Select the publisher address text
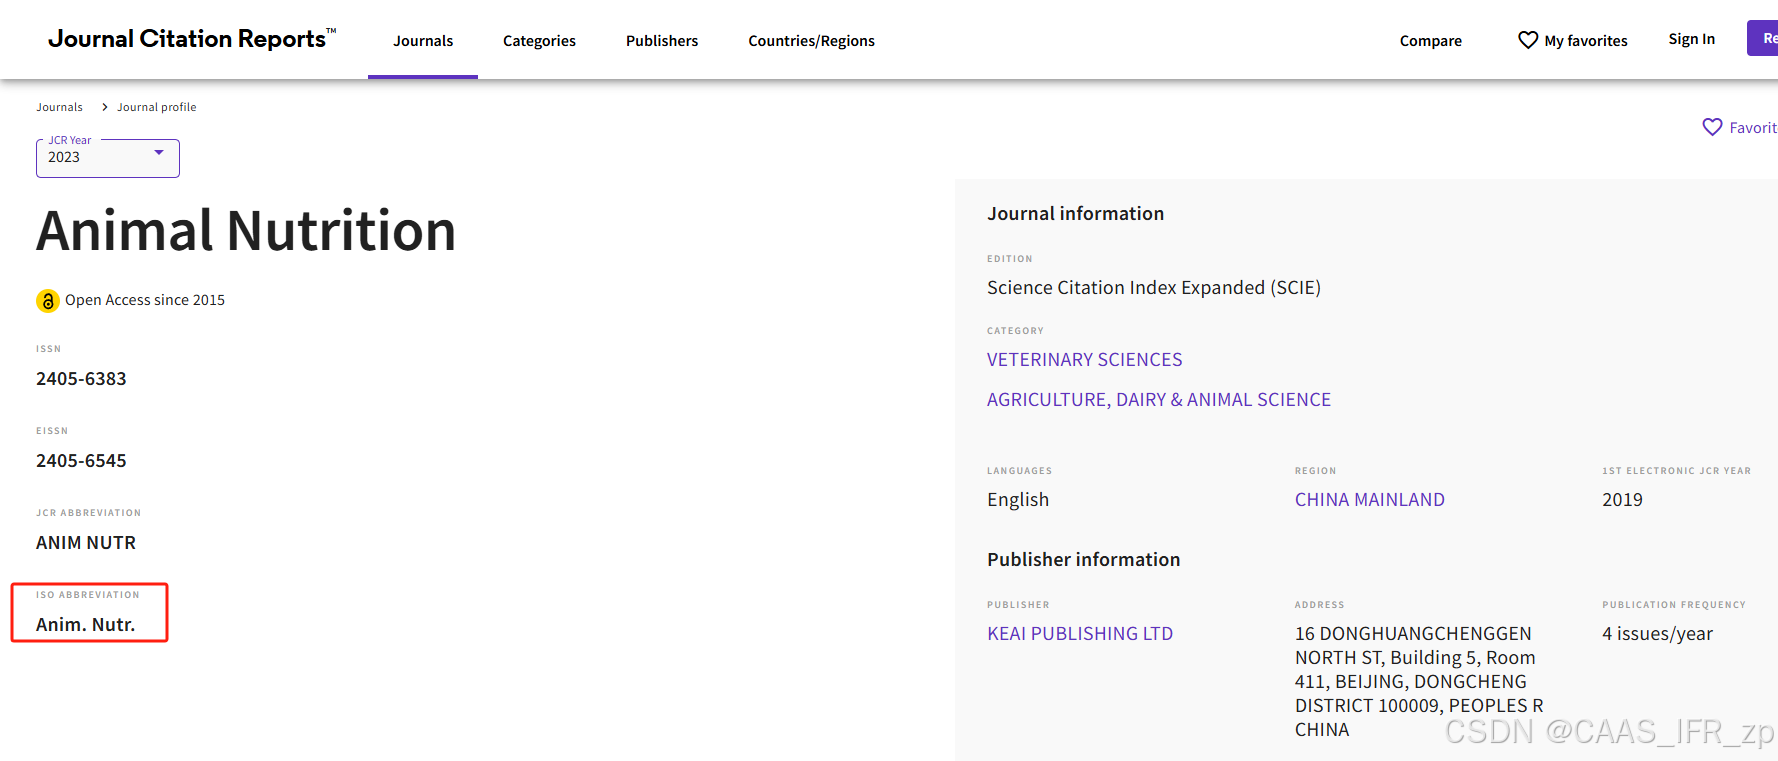The height and width of the screenshot is (761, 1778). (x=1419, y=682)
